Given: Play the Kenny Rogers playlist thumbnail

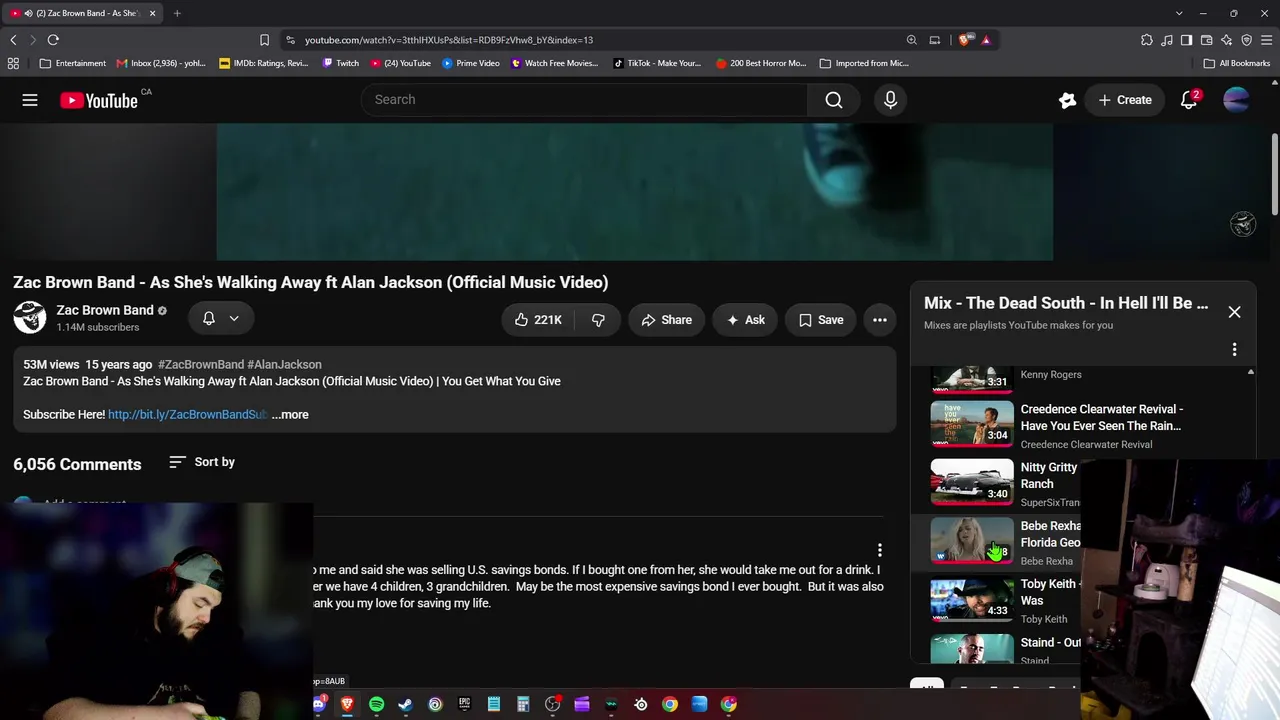Looking at the screenshot, I should [972, 379].
